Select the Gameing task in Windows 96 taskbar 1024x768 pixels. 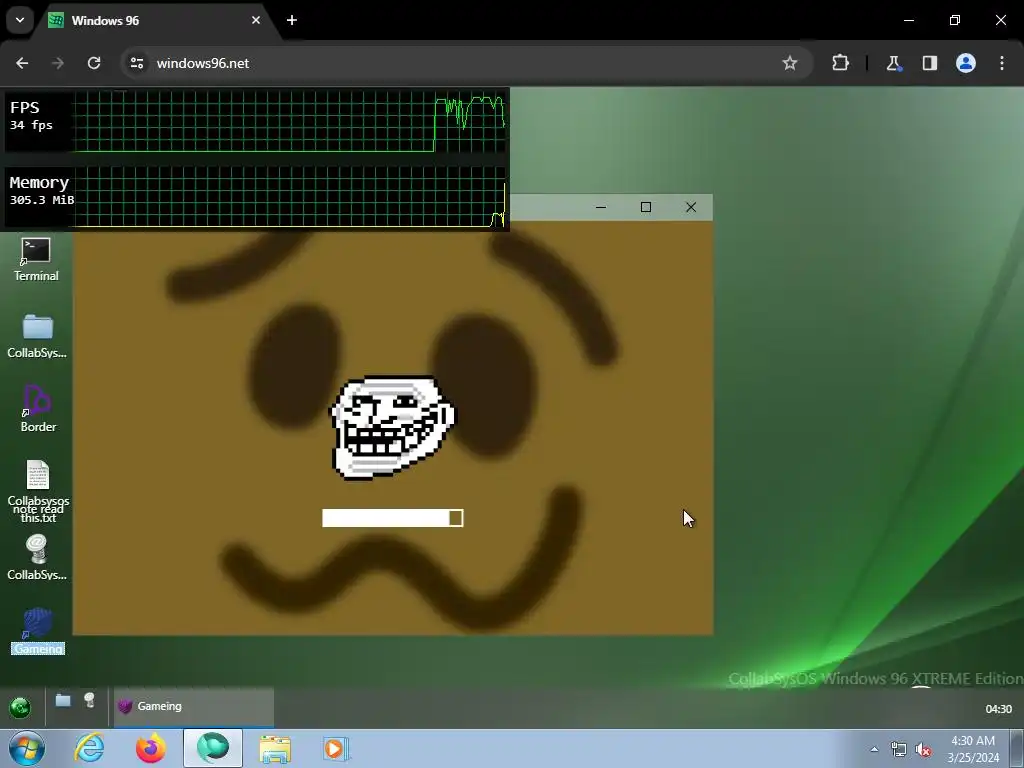tap(194, 707)
